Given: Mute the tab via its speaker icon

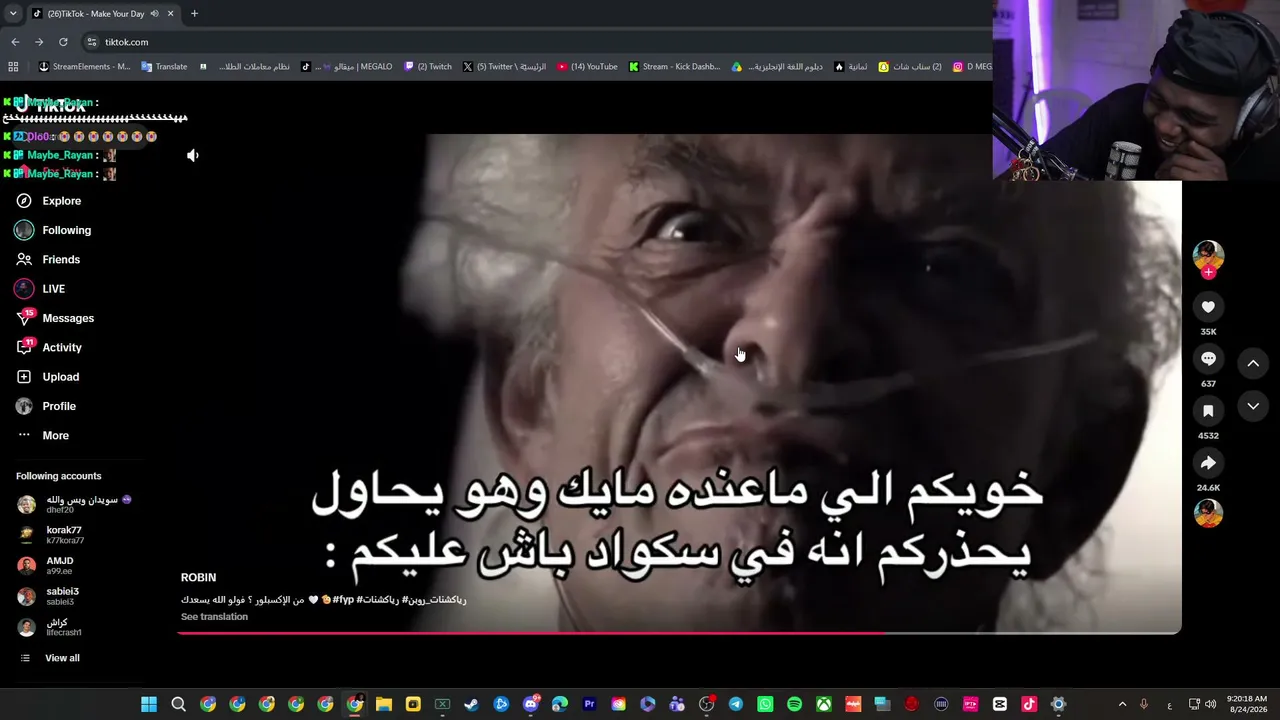Looking at the screenshot, I should [154, 14].
